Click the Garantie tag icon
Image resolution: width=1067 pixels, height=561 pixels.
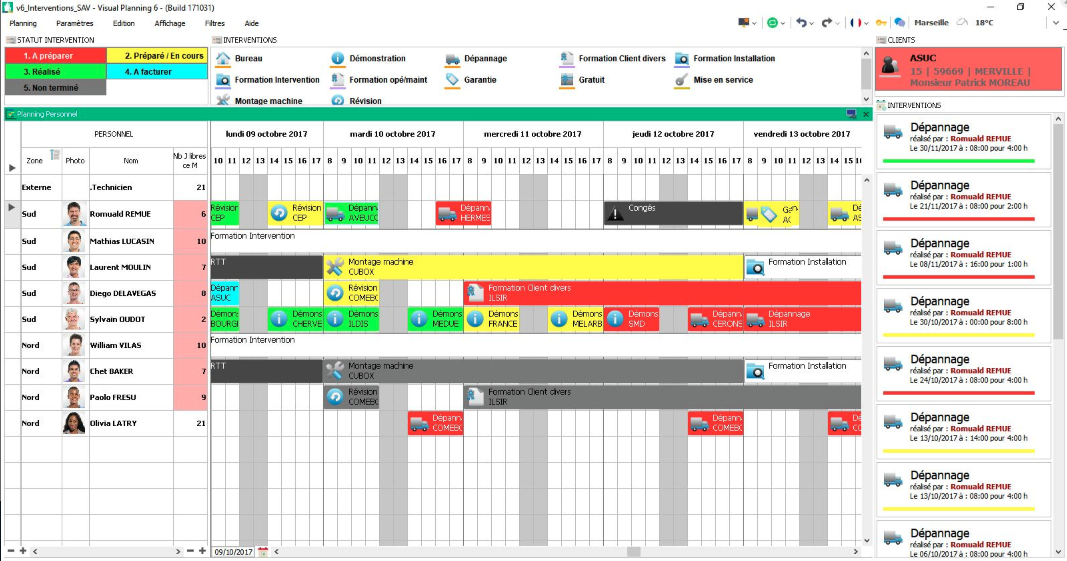pos(453,80)
